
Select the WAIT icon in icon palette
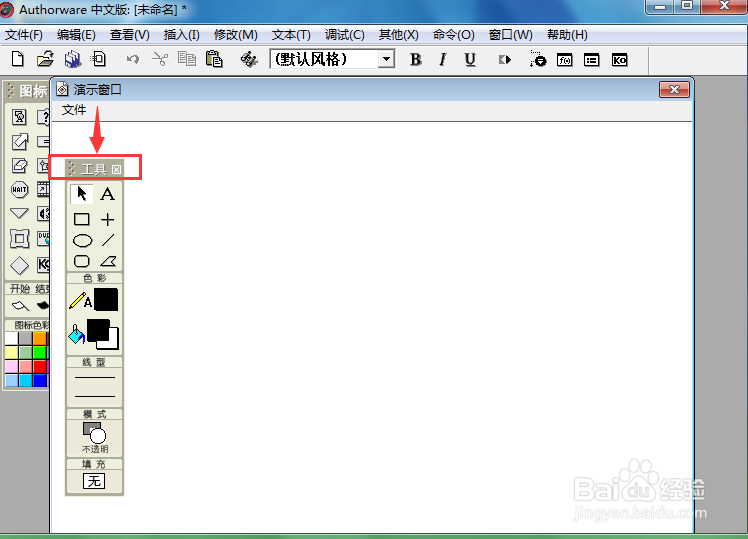(20, 189)
